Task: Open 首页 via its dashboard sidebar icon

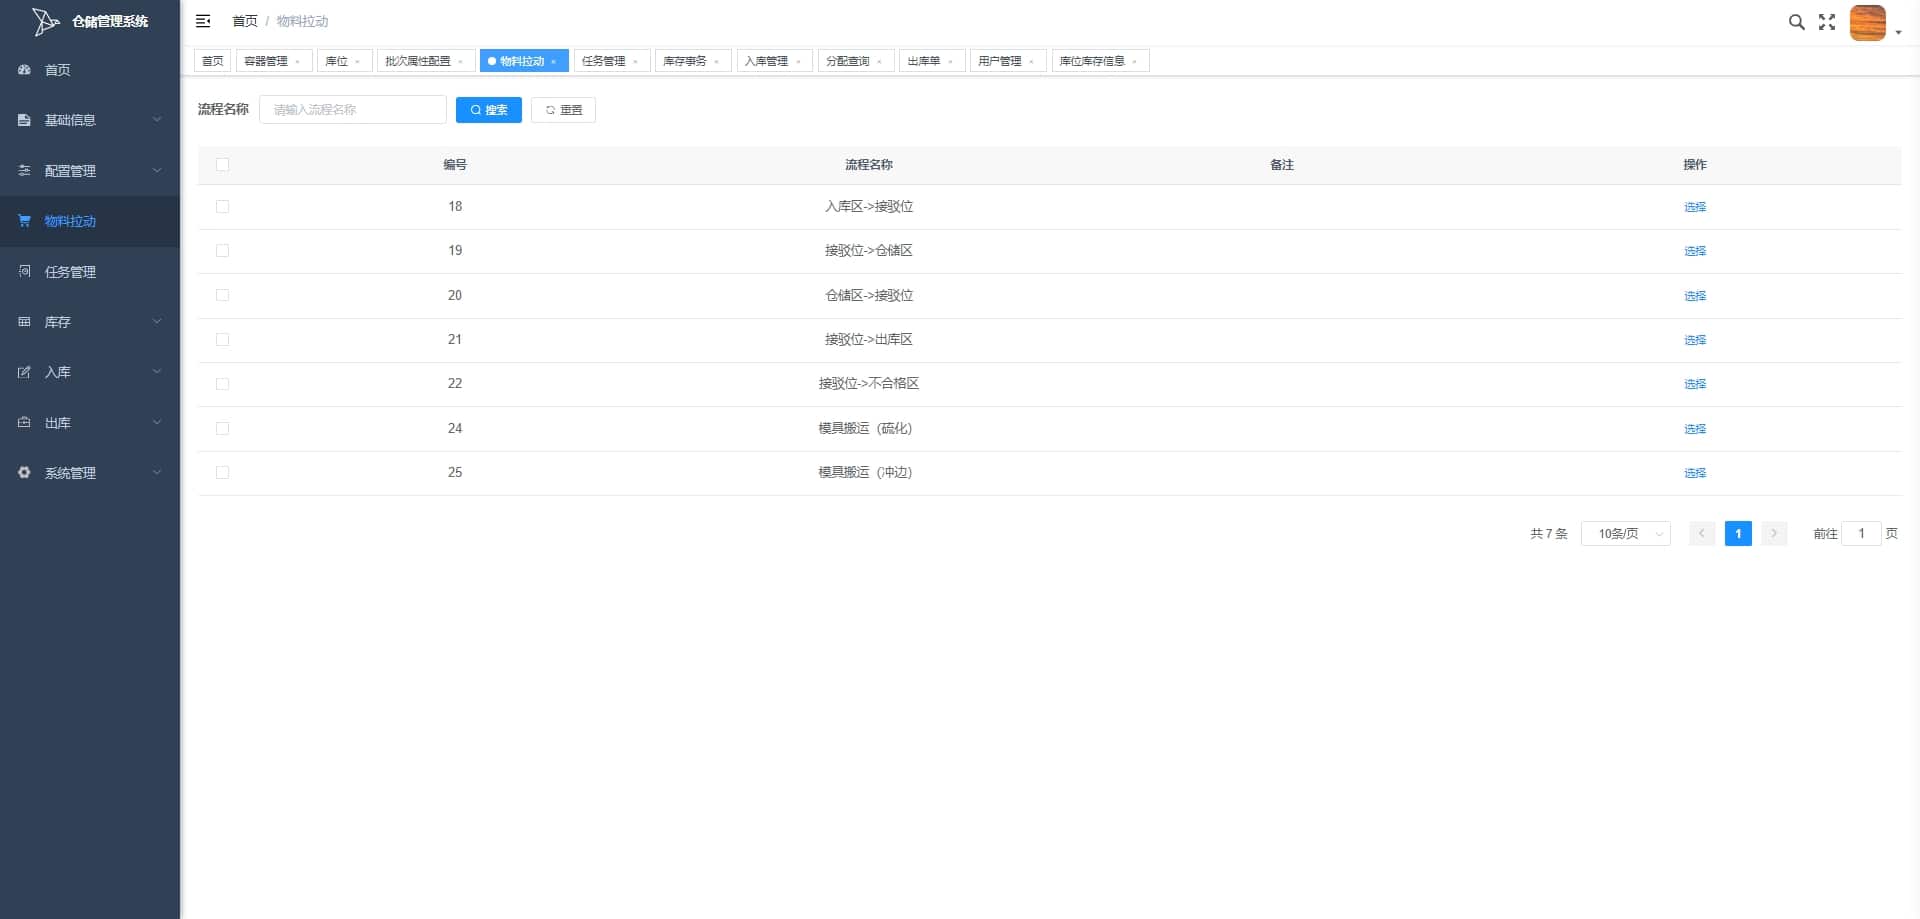Action: 24,70
